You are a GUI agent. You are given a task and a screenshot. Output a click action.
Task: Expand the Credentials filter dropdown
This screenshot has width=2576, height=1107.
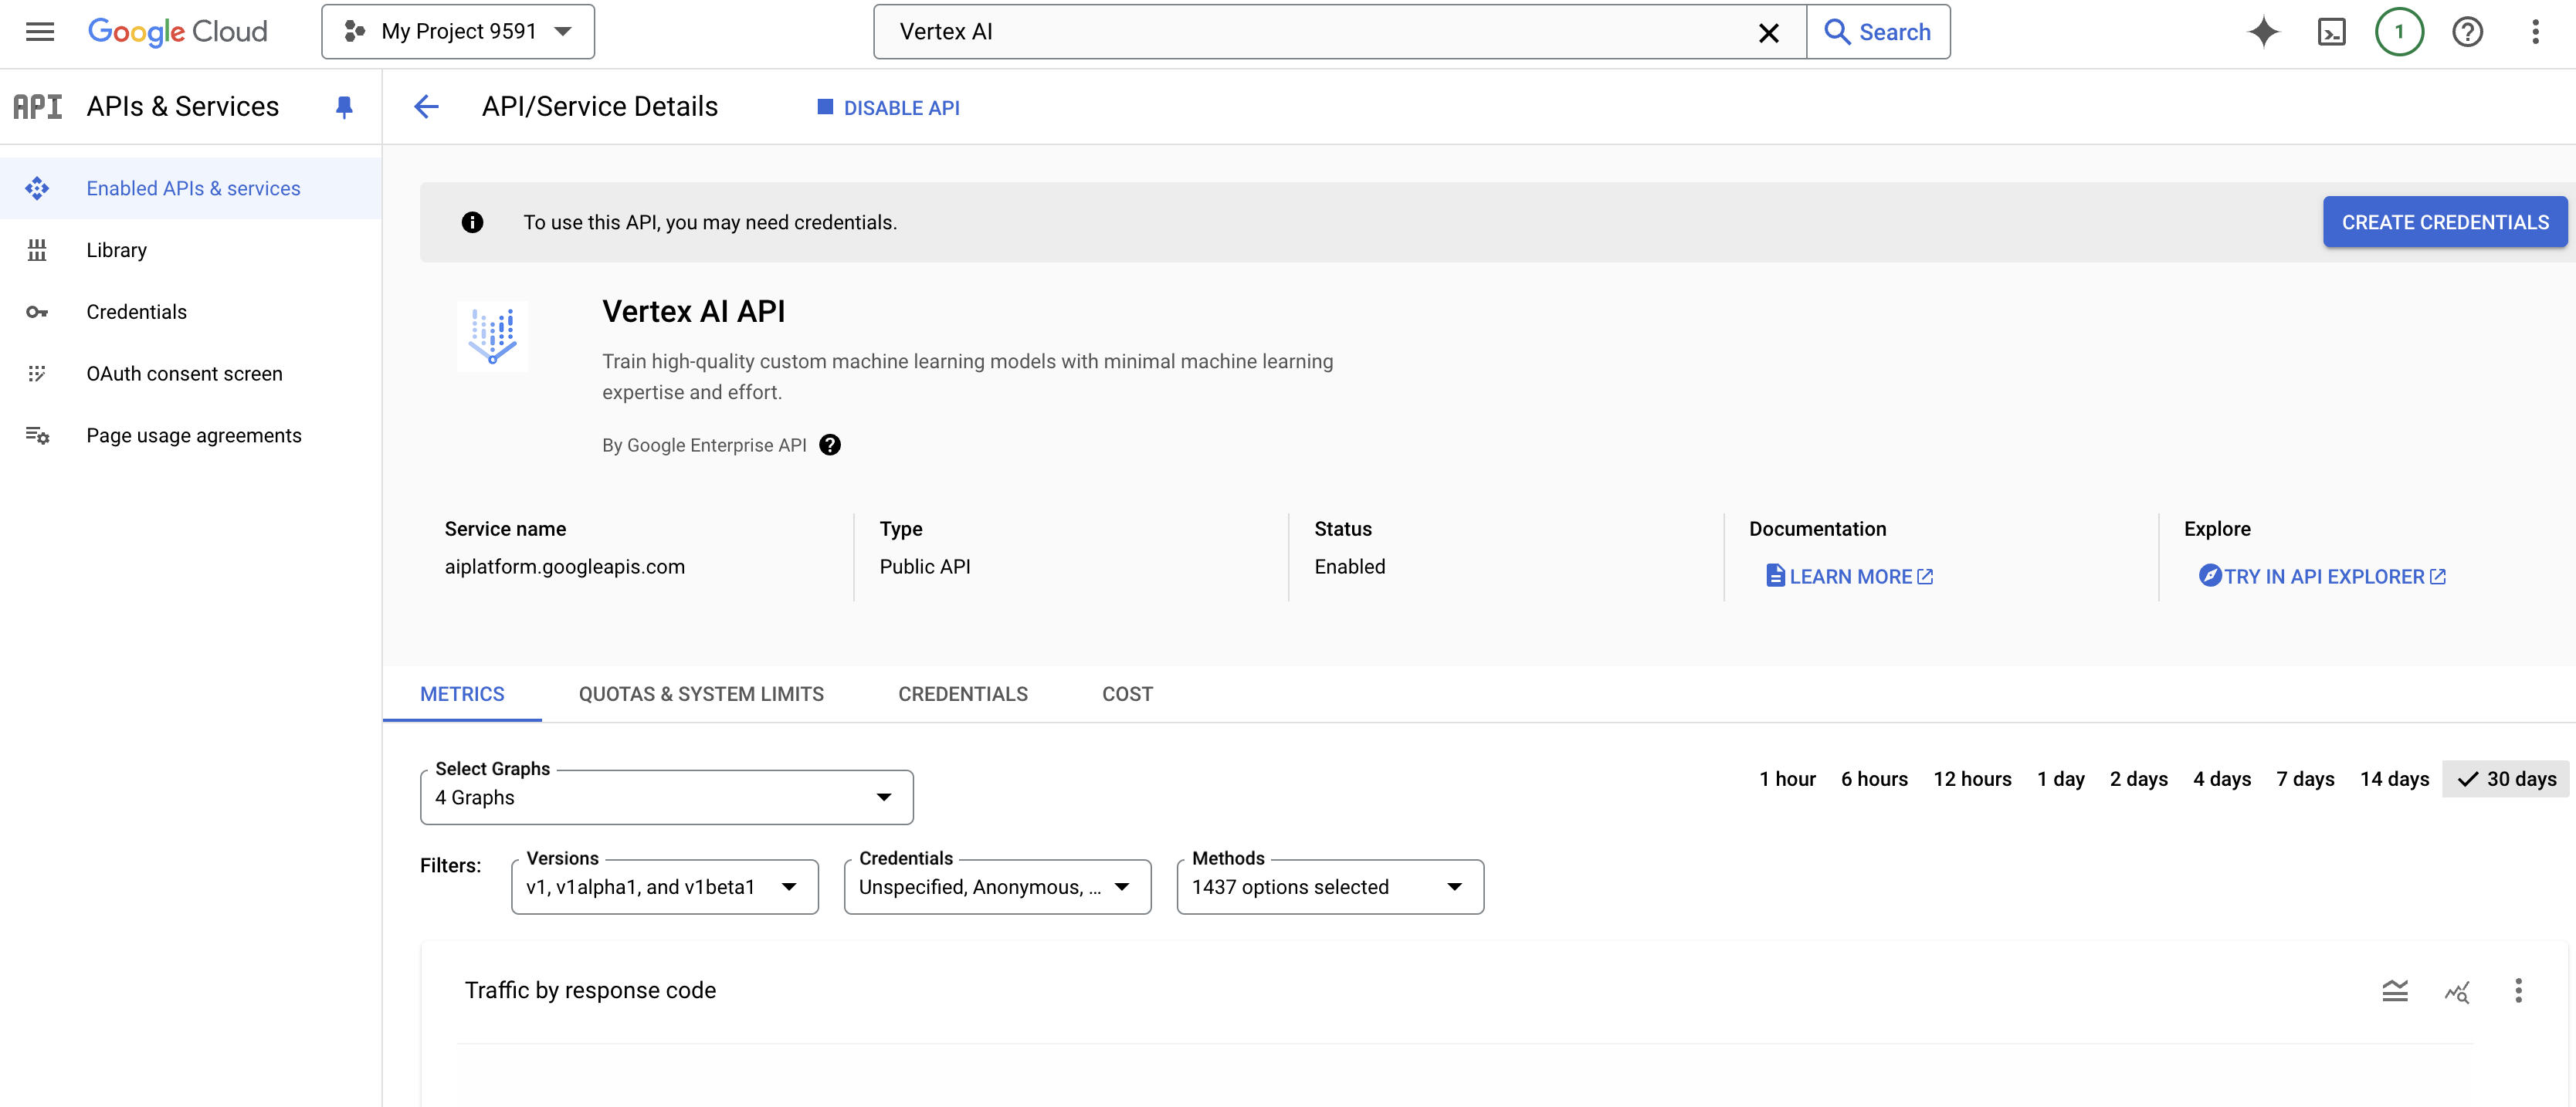click(997, 887)
